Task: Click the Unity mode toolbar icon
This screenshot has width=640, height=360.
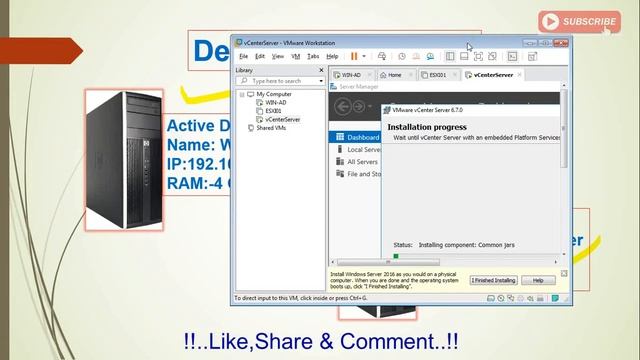Action: pyautogui.click(x=492, y=56)
